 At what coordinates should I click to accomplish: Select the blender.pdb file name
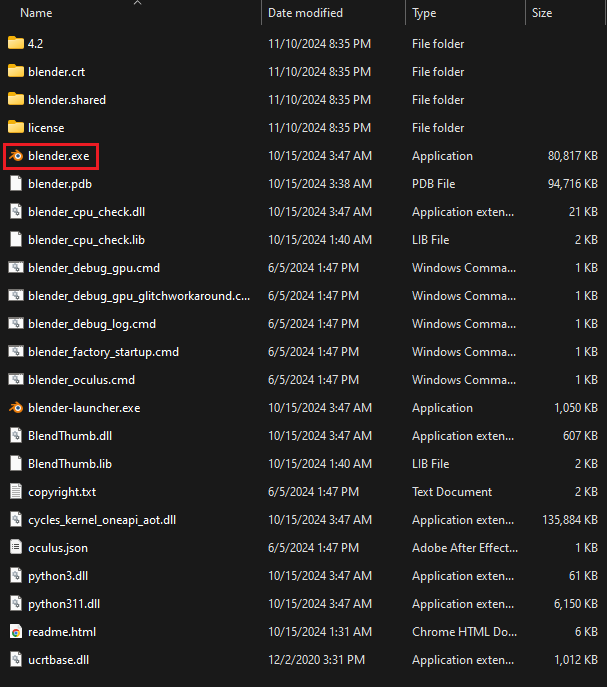pos(60,184)
